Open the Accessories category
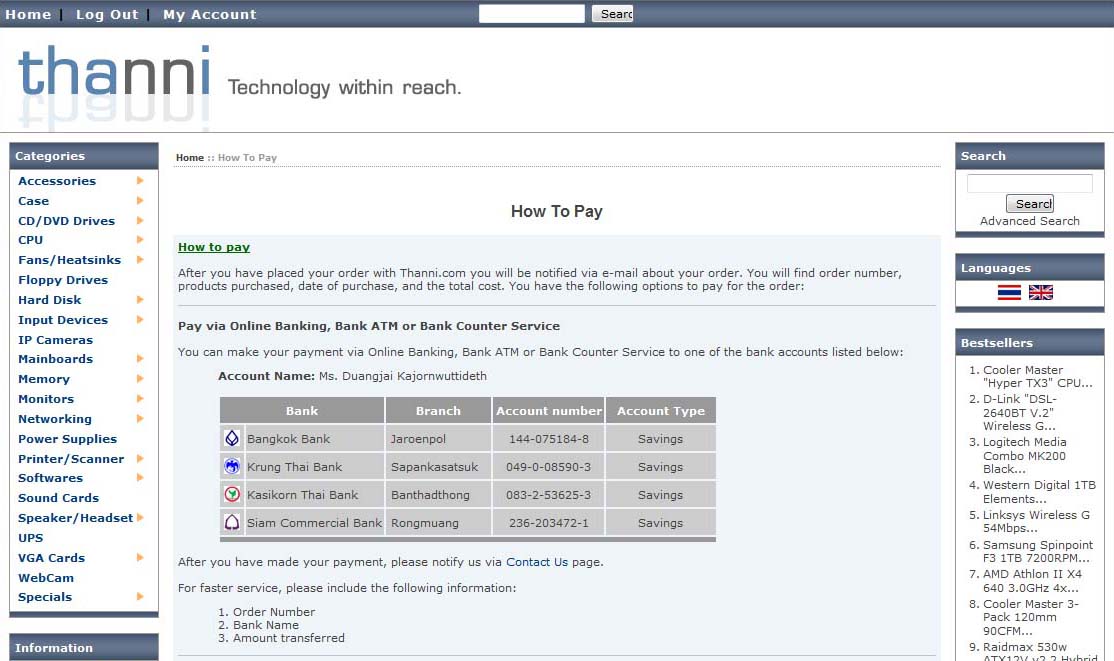The image size is (1114, 661). [x=57, y=181]
